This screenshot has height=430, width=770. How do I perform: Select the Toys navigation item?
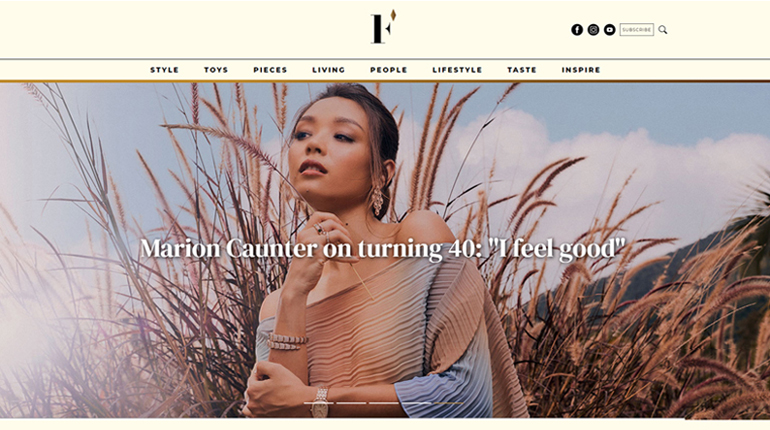(216, 70)
